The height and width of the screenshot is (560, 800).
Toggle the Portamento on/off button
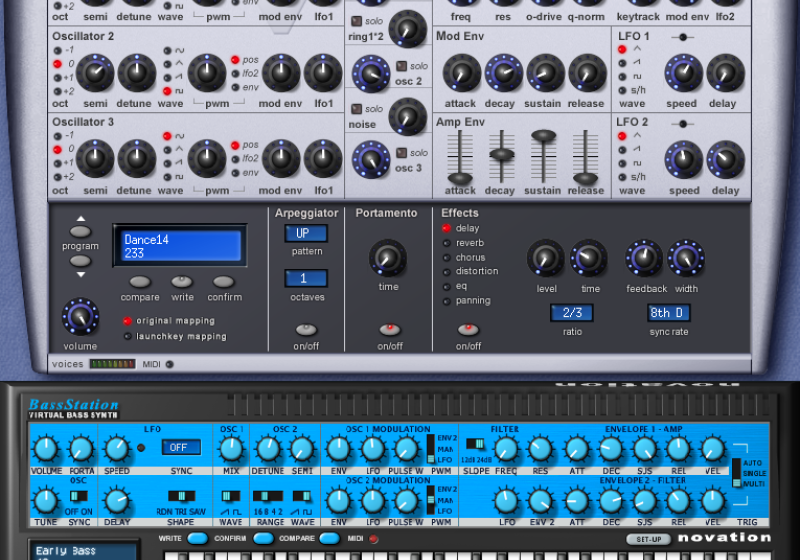(x=390, y=329)
